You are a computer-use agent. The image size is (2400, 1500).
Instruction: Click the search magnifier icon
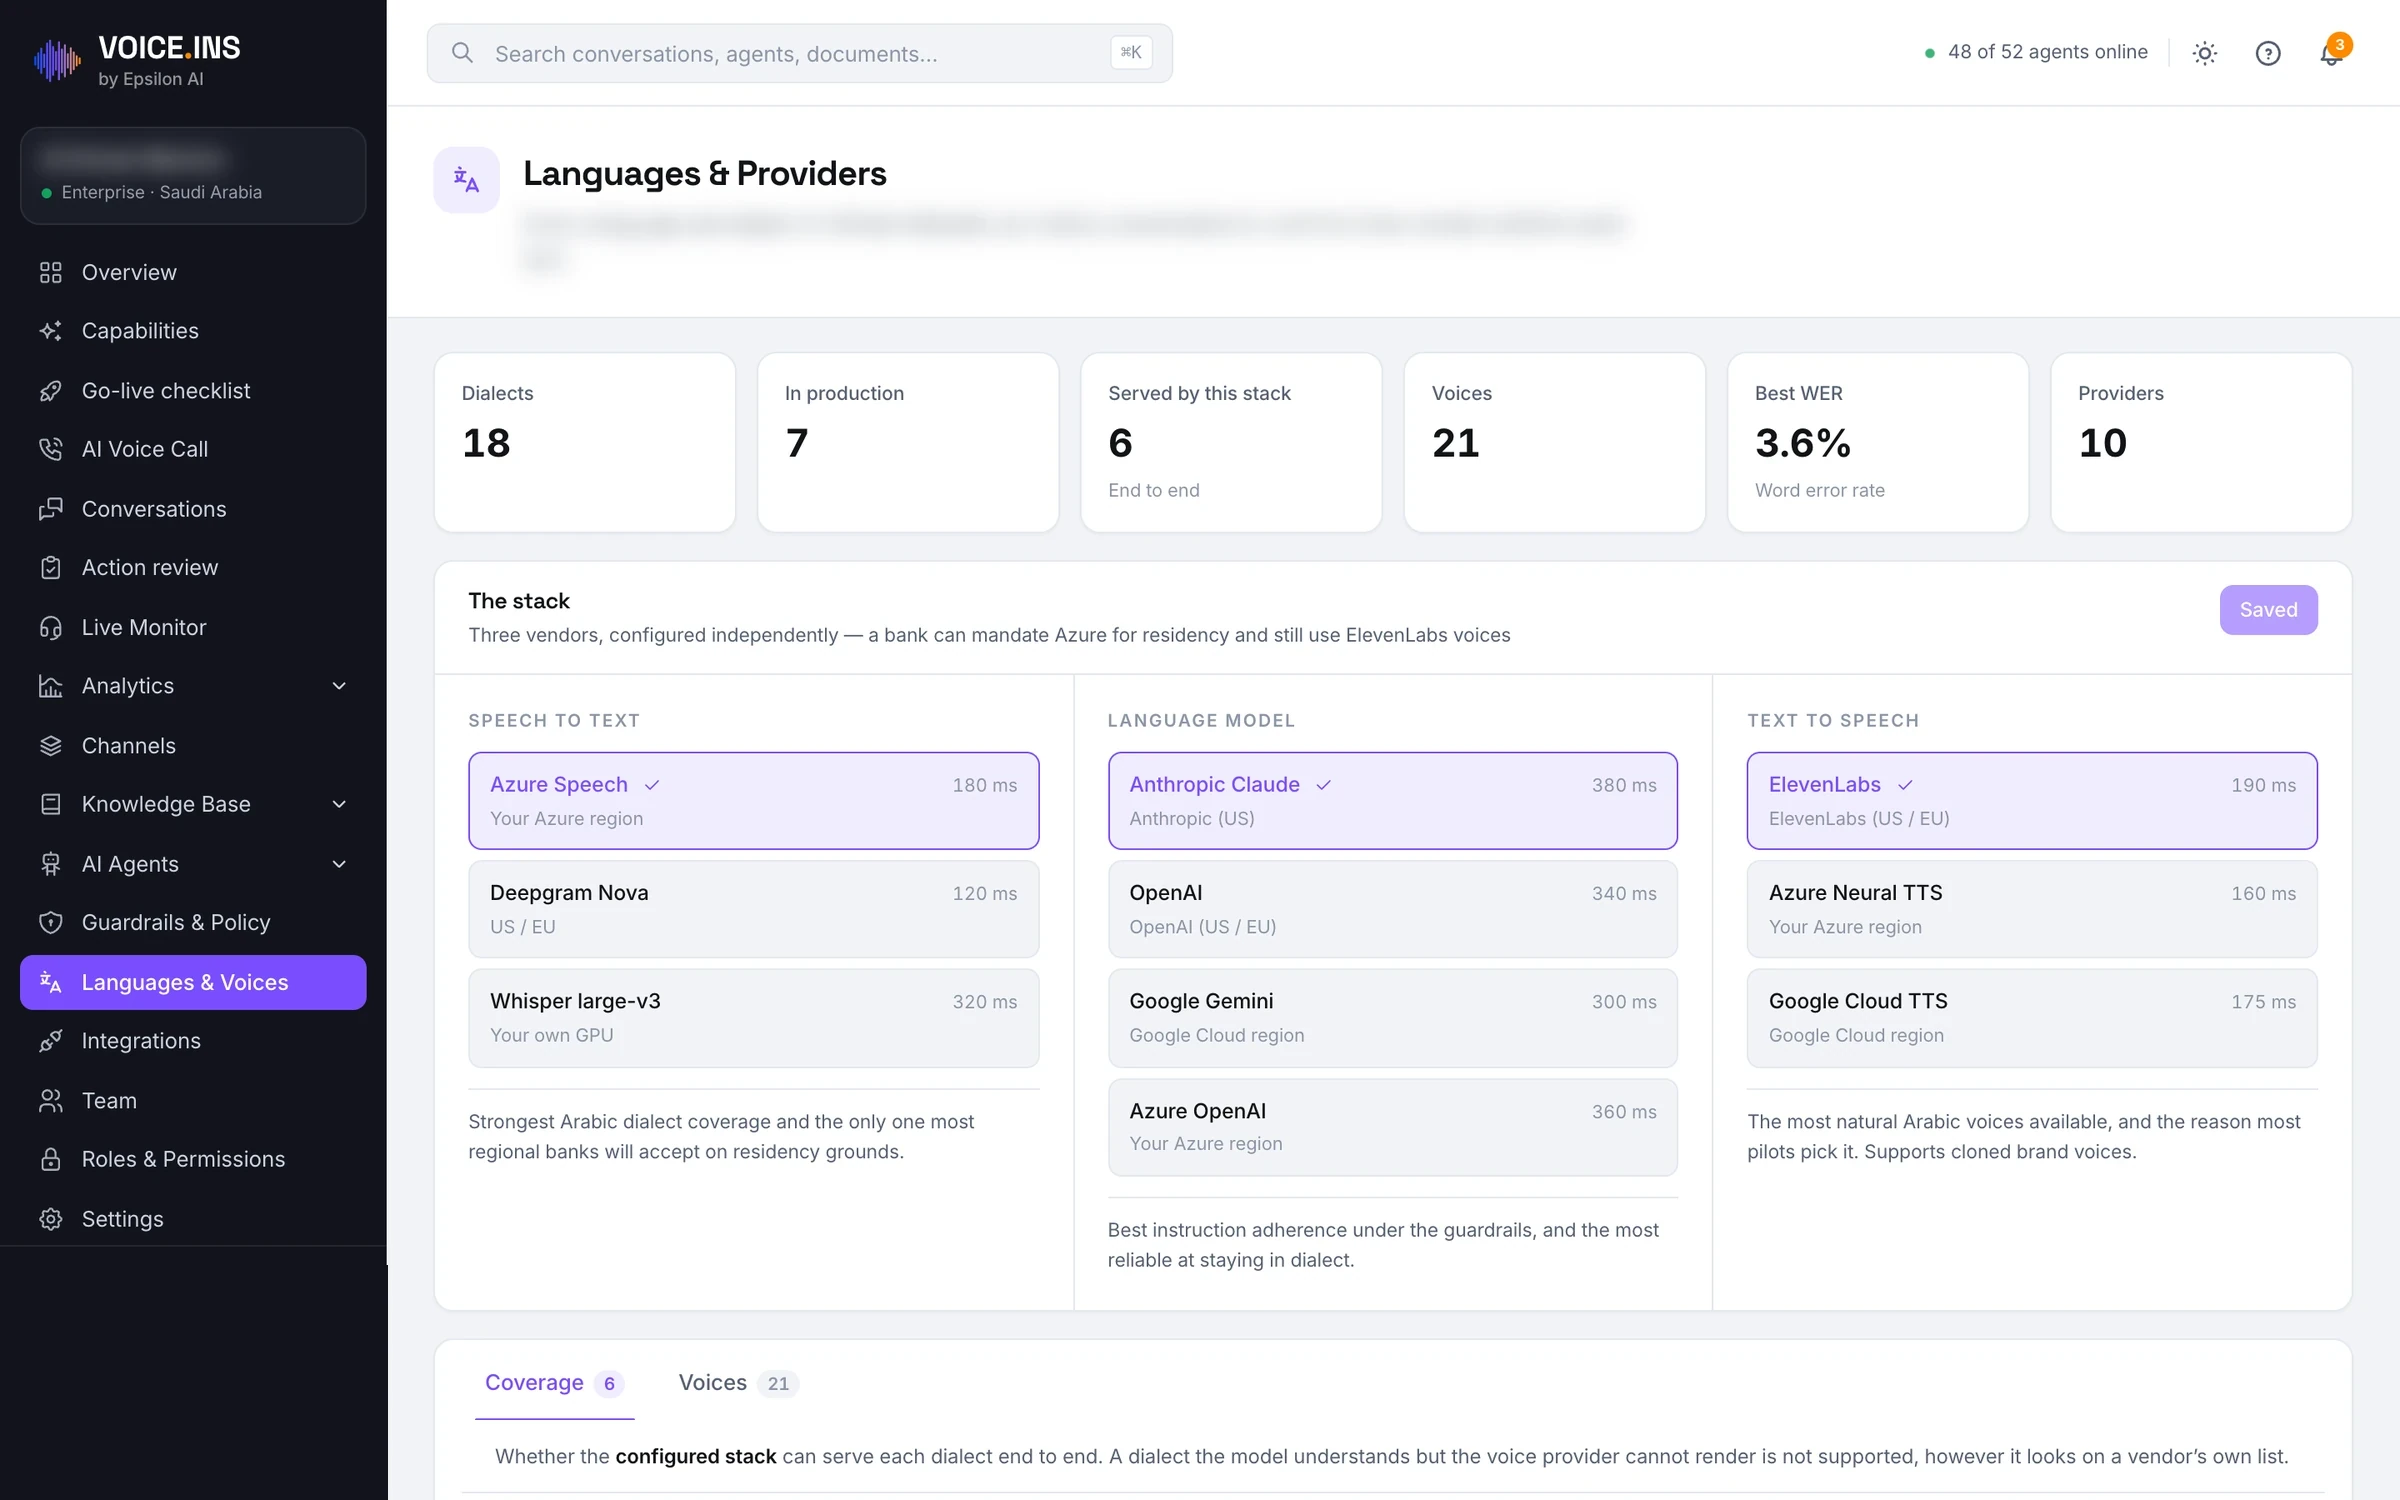tap(462, 53)
